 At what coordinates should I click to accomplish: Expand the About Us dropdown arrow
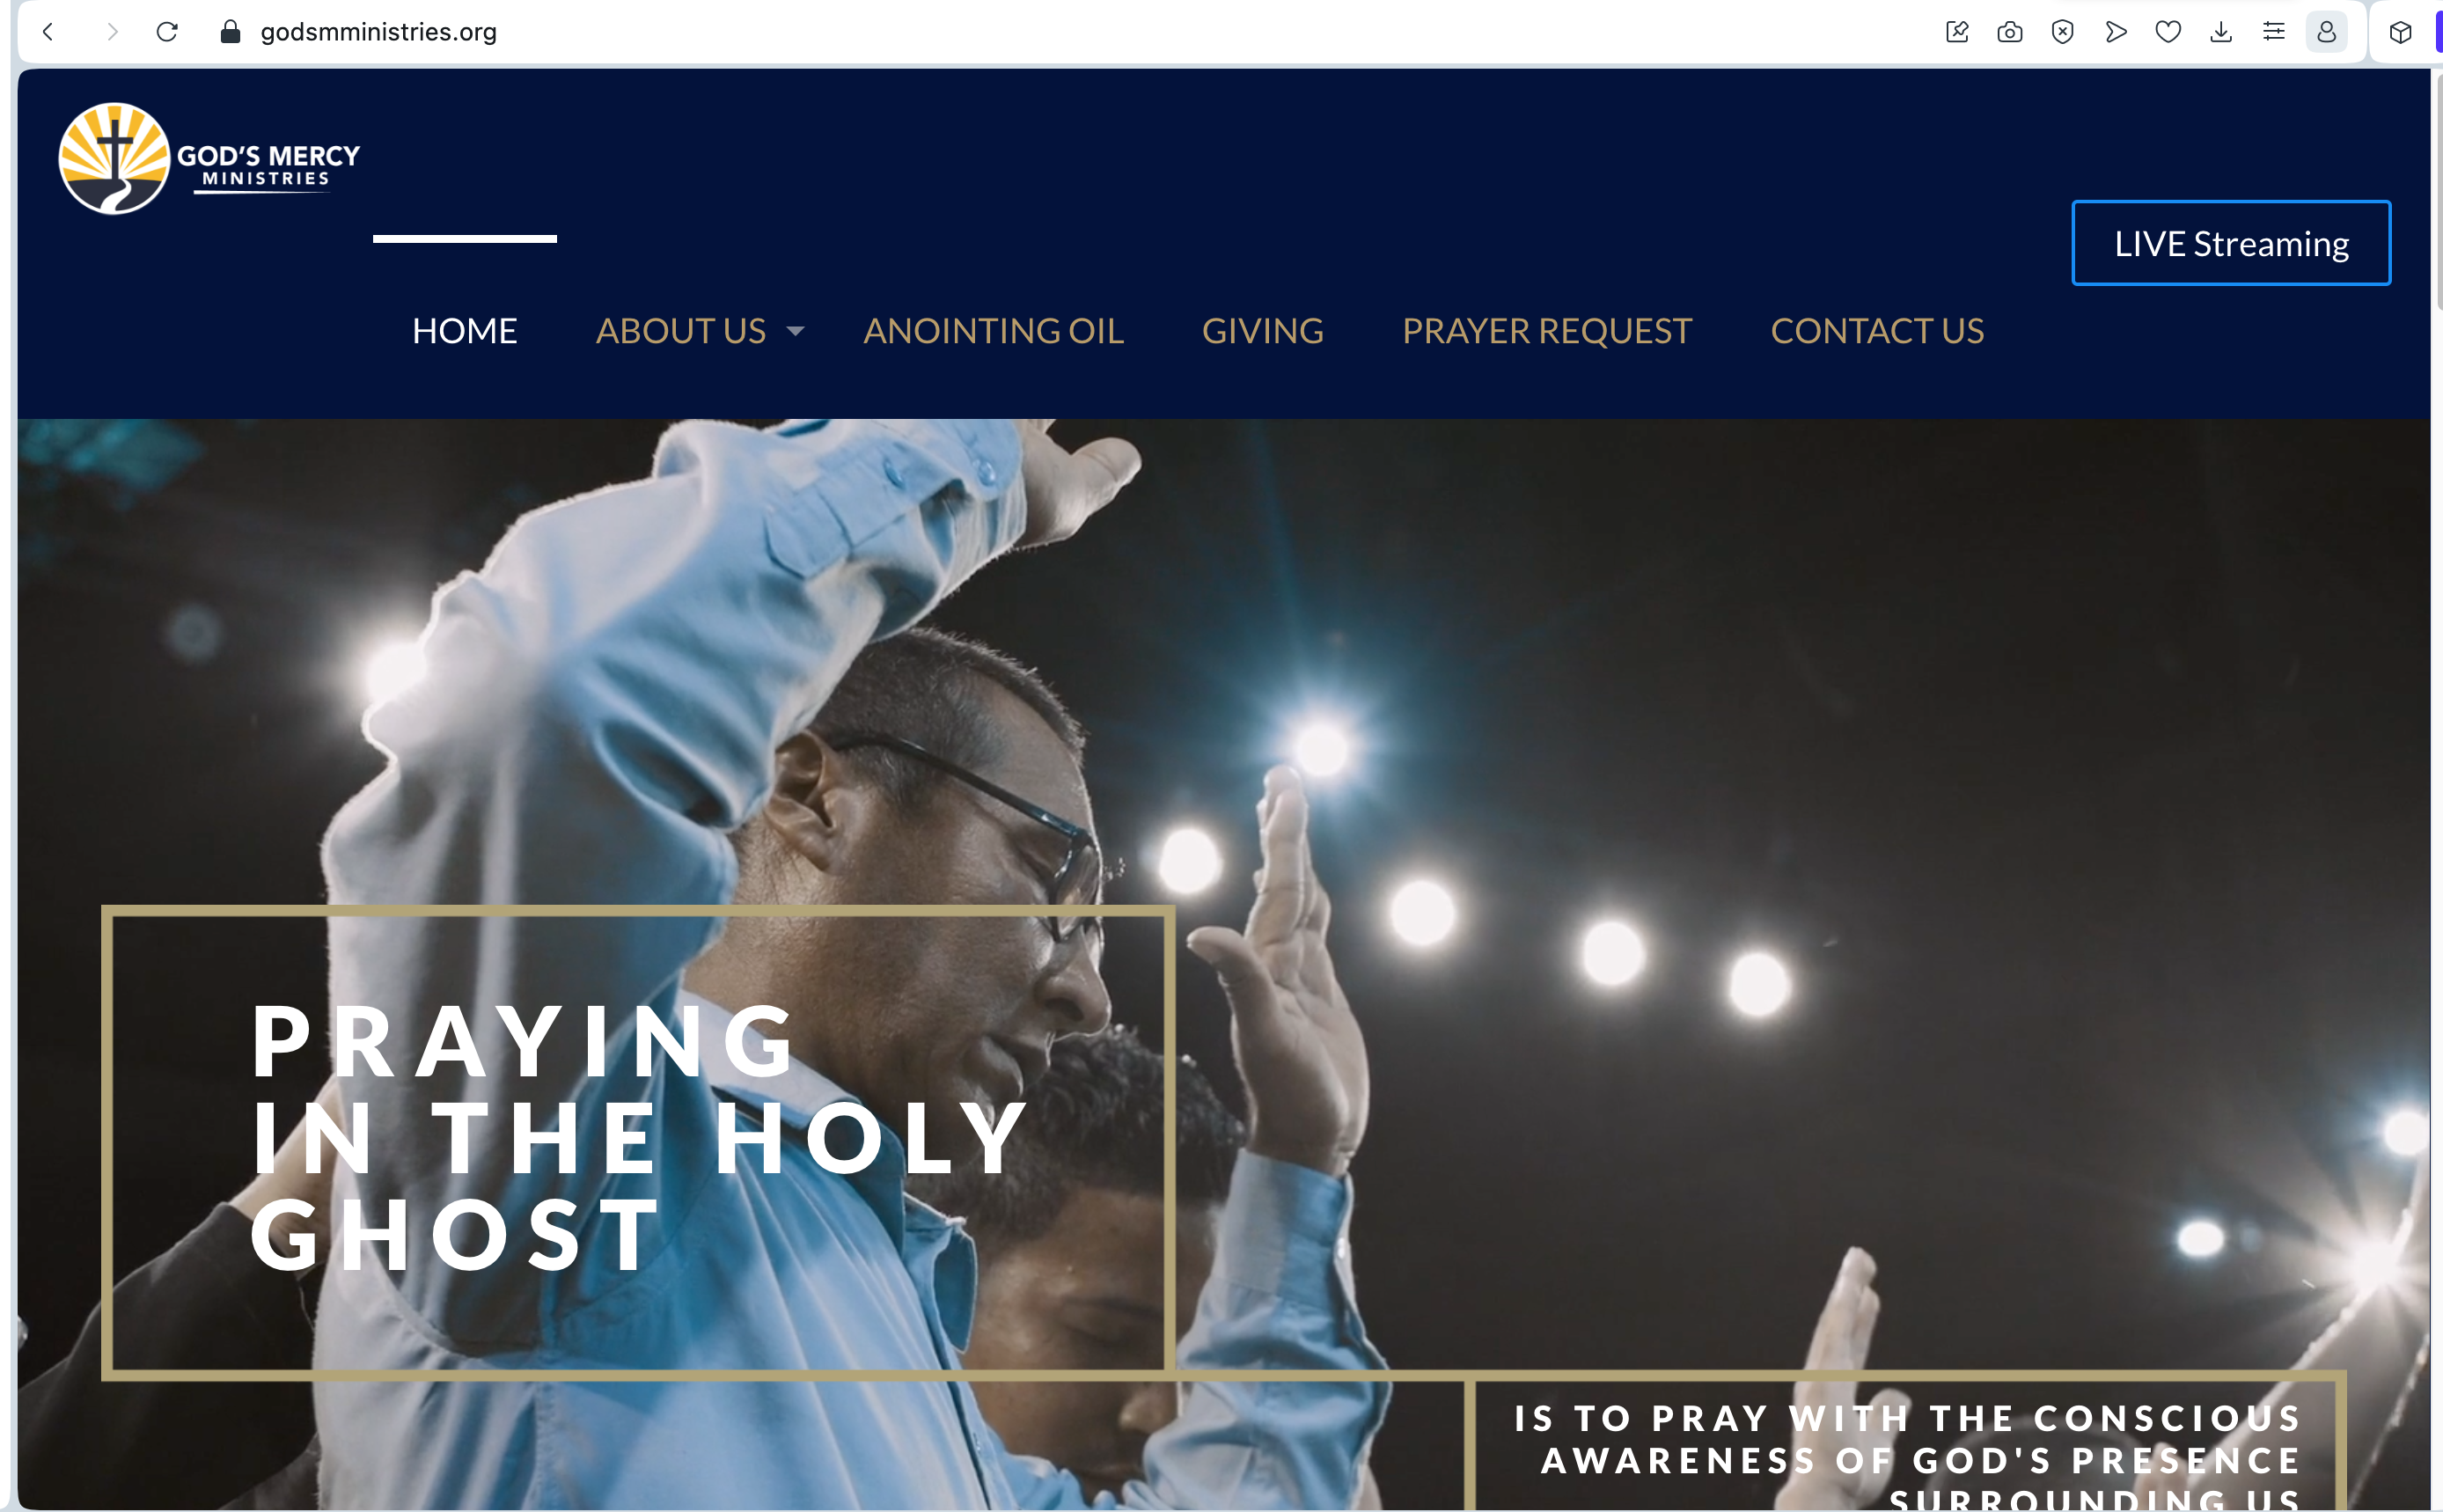(796, 331)
